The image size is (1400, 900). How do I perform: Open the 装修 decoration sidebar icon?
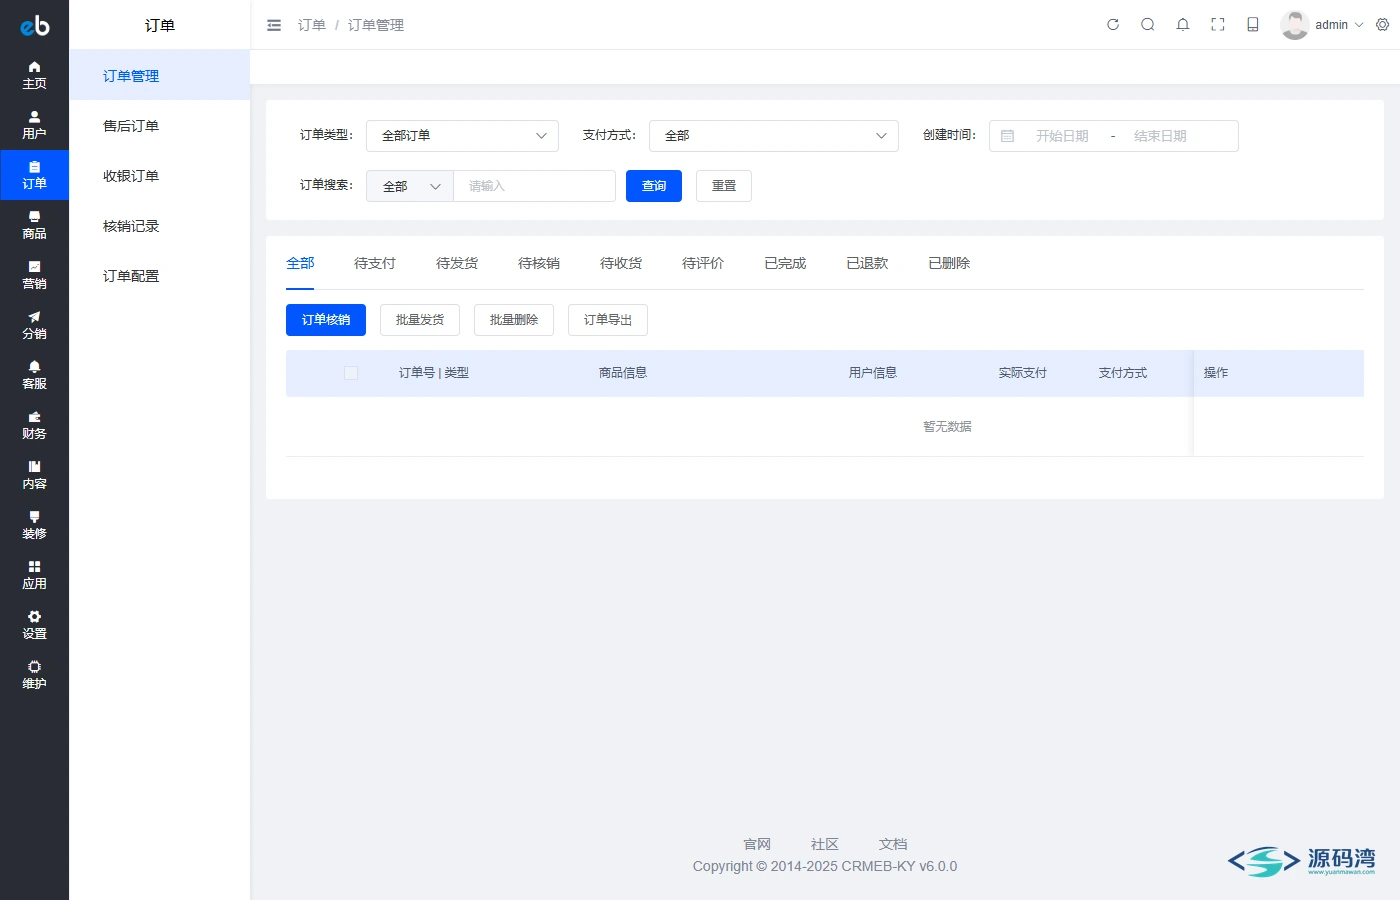tap(34, 525)
